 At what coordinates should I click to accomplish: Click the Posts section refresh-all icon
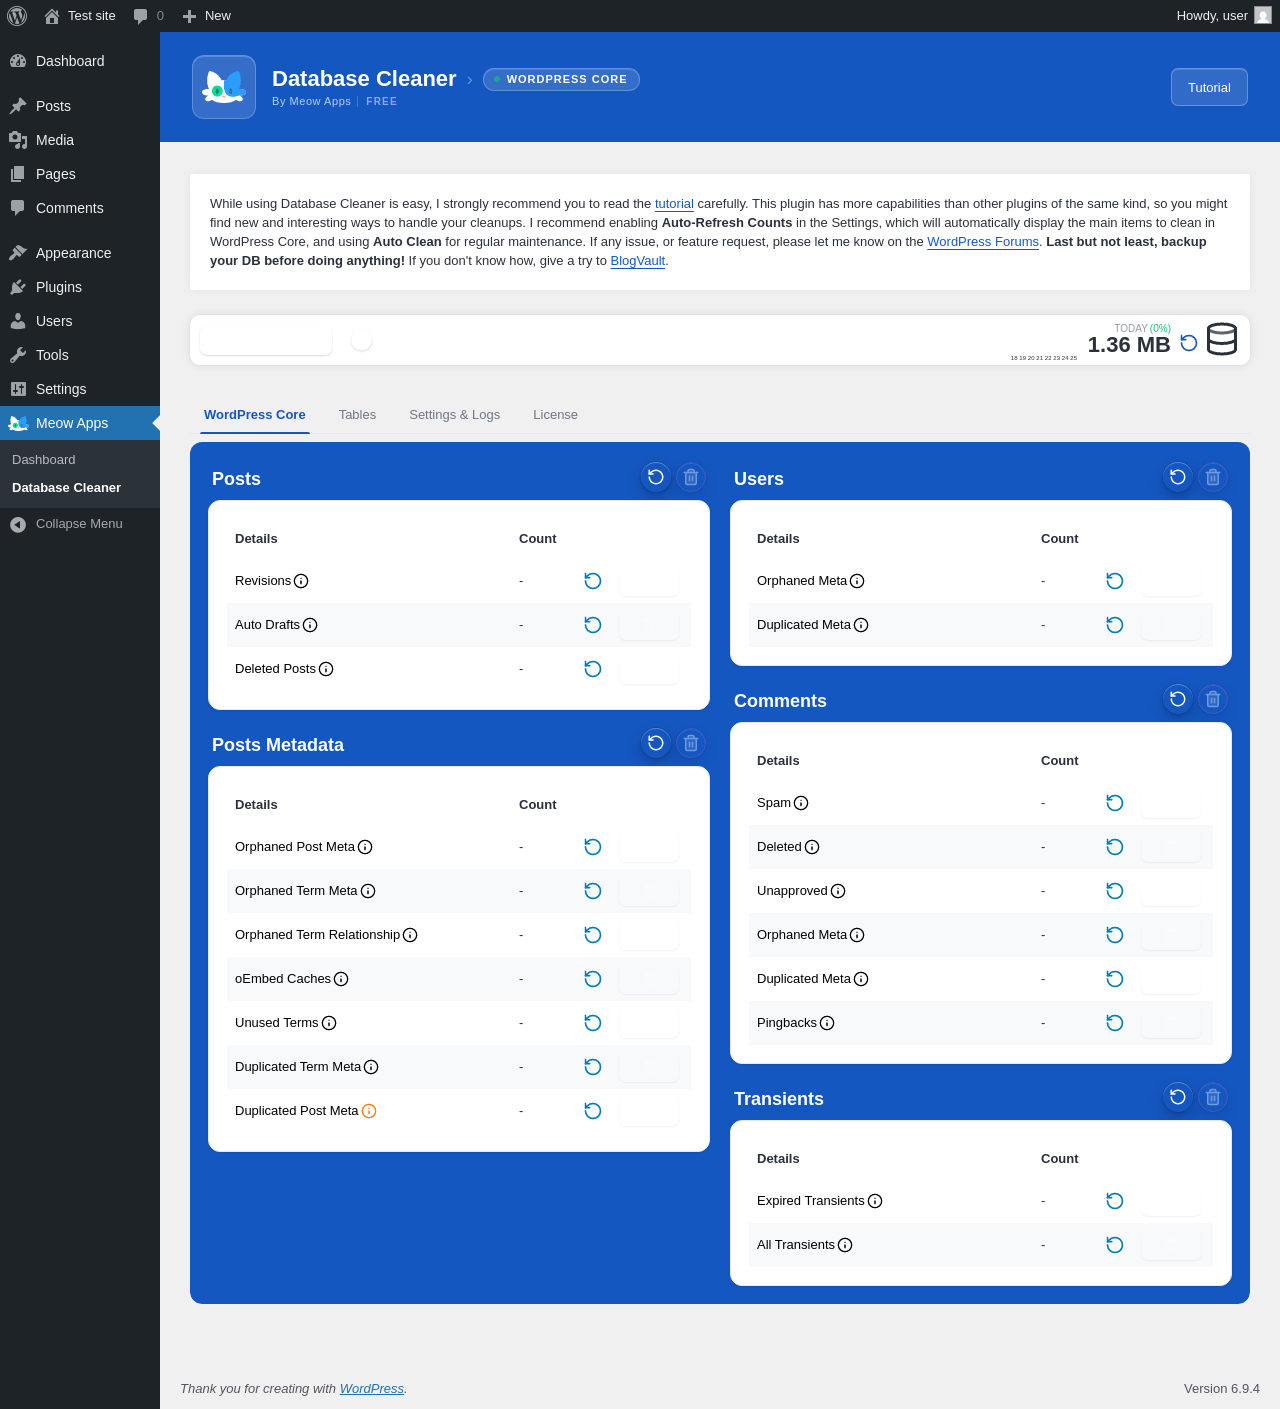(x=656, y=477)
